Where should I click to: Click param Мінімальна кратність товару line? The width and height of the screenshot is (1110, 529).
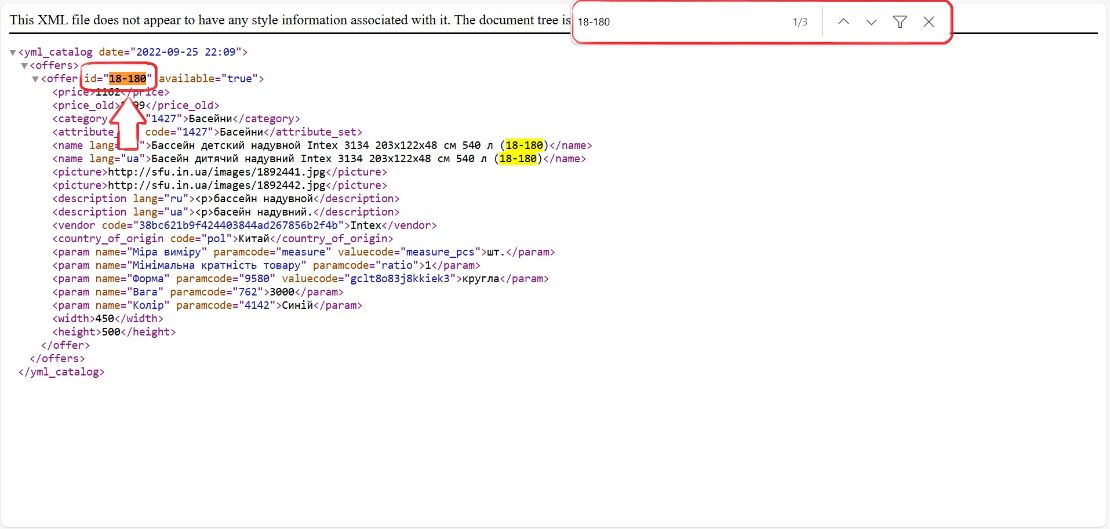(x=266, y=265)
